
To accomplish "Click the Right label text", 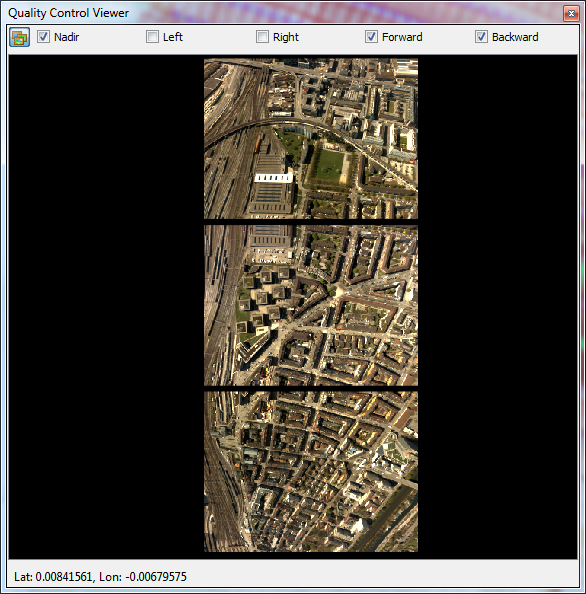I will click(286, 37).
